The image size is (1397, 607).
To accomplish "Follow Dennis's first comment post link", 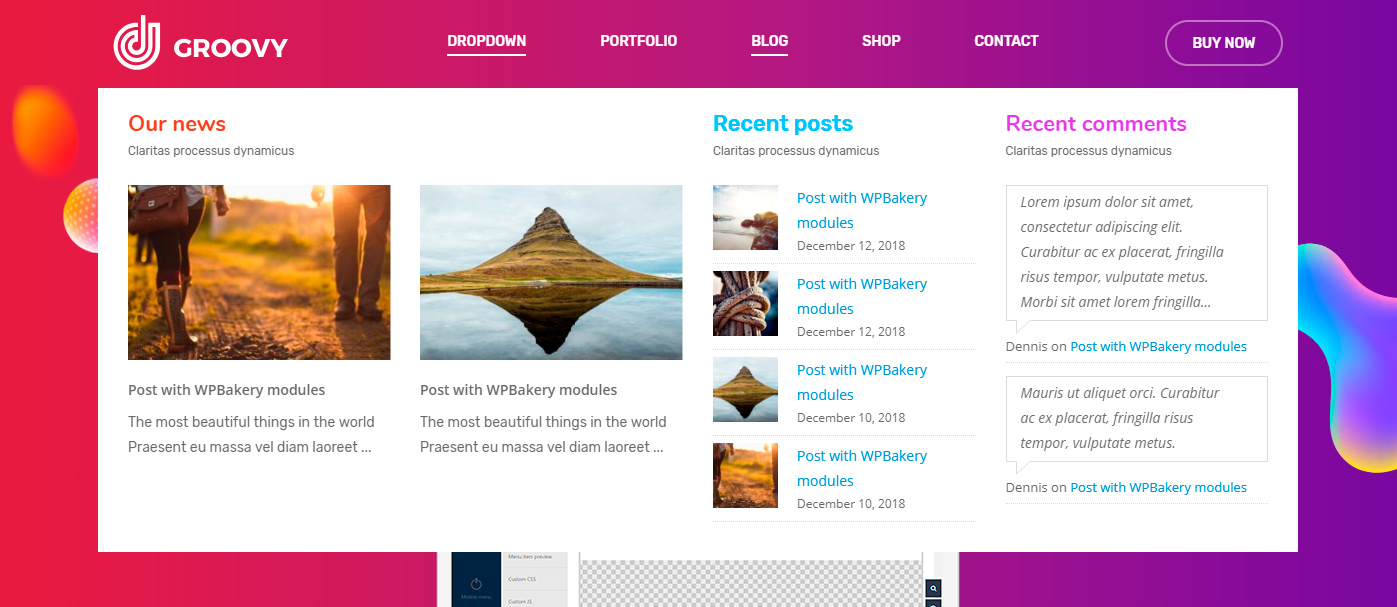I will [x=1158, y=346].
